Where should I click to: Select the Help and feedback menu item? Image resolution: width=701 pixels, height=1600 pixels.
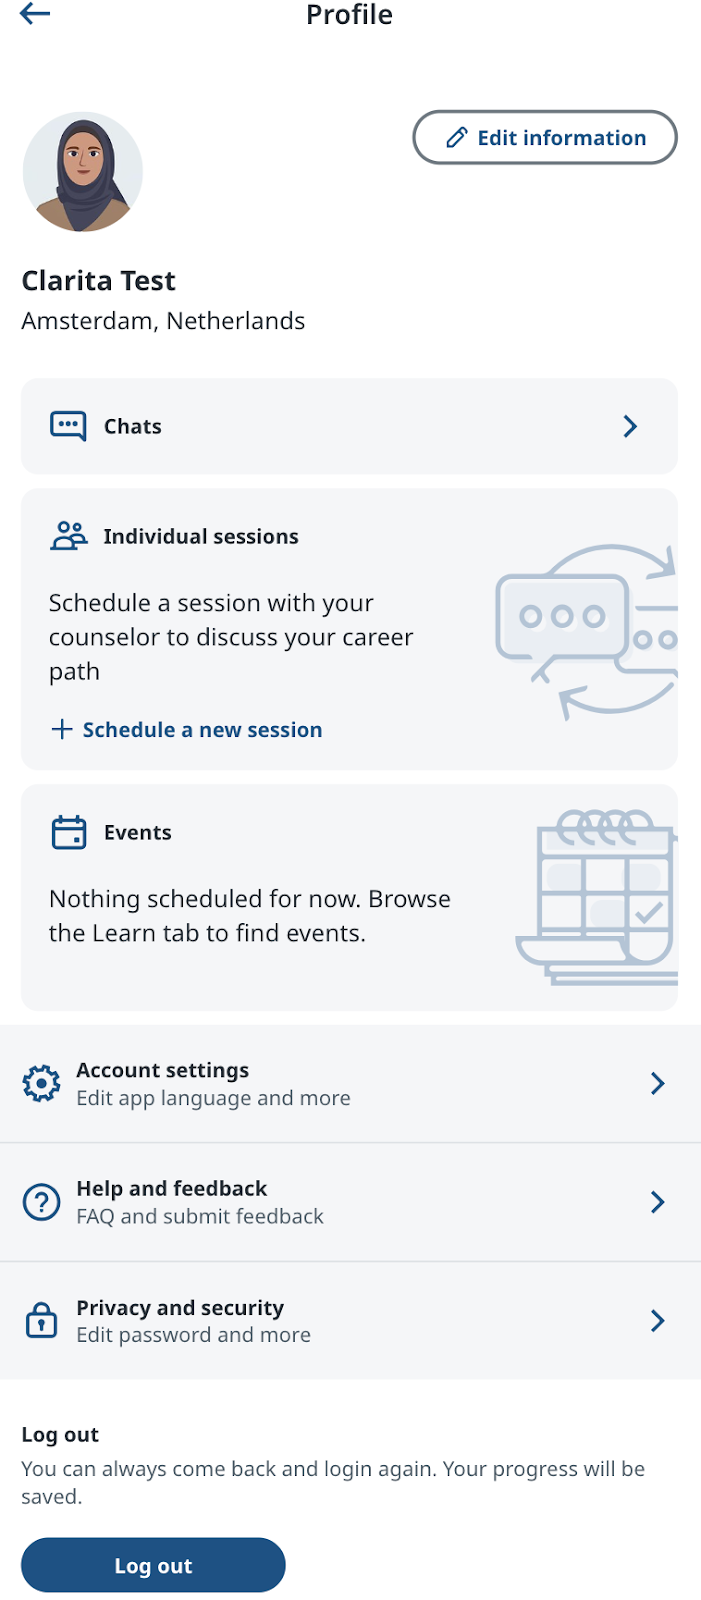click(300, 1202)
